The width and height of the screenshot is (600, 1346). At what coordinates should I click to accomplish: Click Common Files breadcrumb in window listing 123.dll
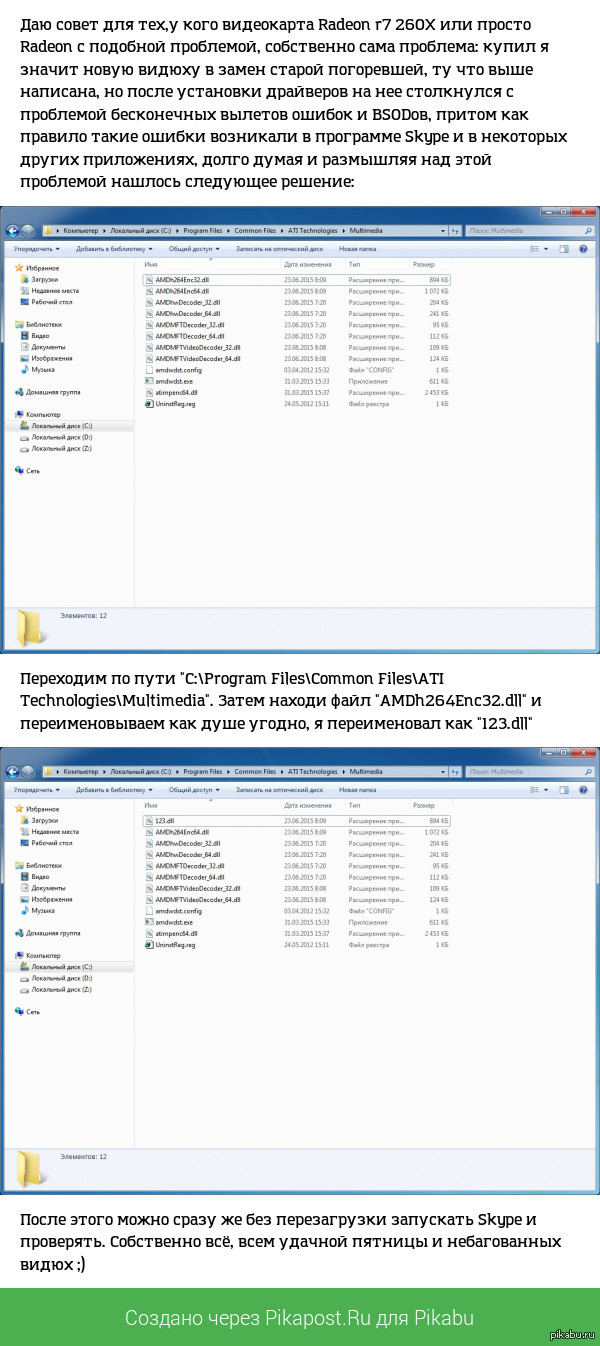click(255, 772)
